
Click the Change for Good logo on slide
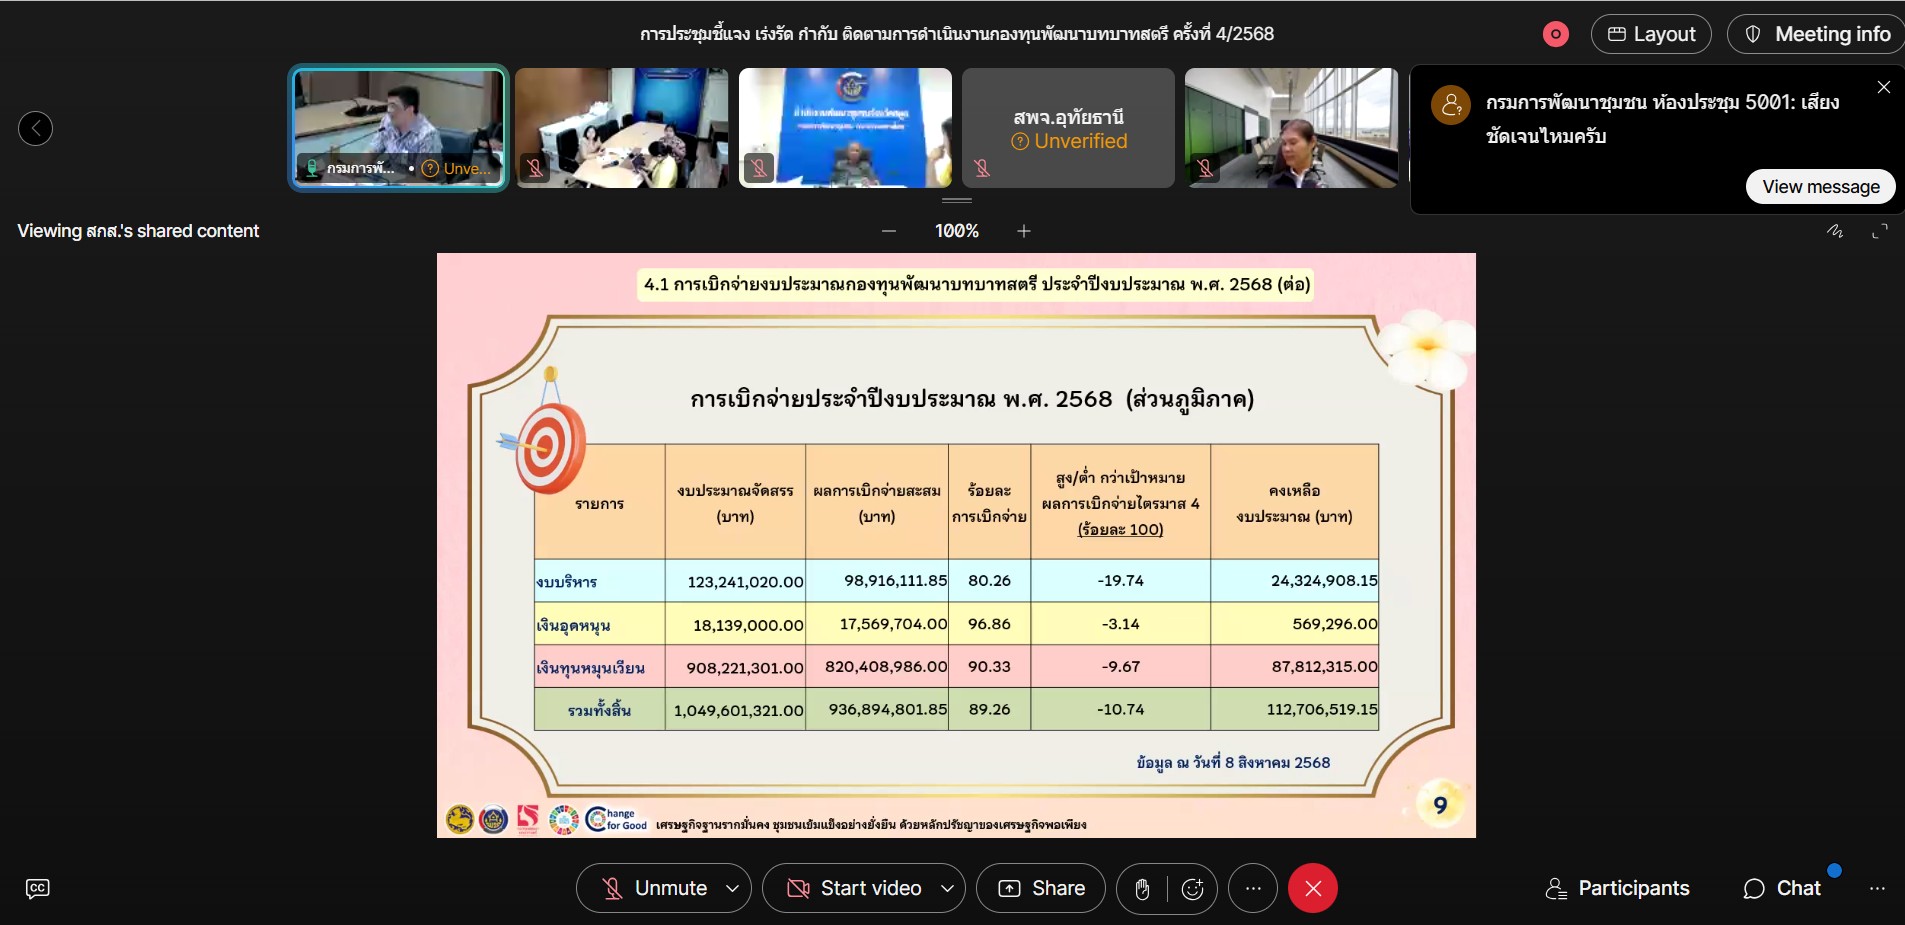616,820
